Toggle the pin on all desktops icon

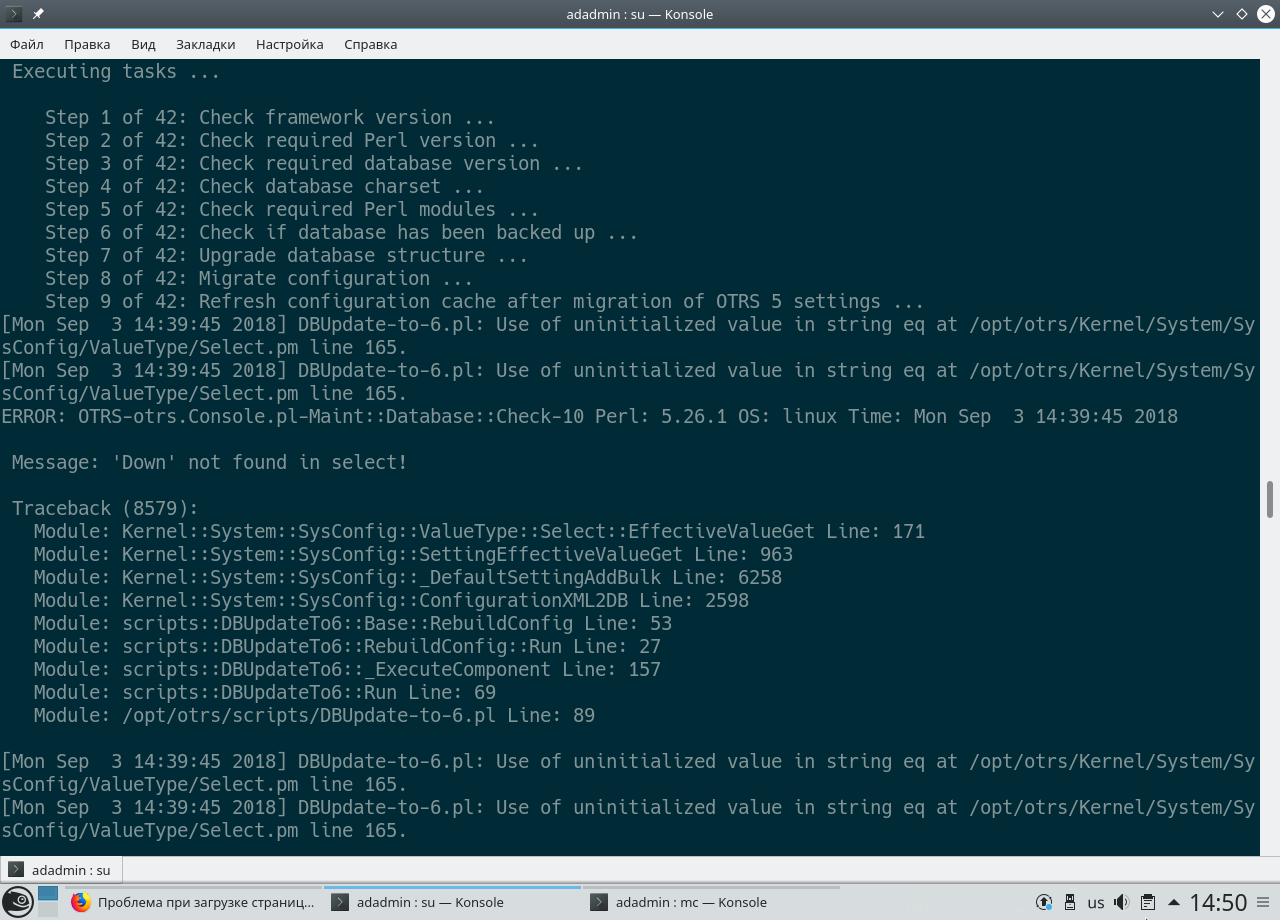(38, 14)
